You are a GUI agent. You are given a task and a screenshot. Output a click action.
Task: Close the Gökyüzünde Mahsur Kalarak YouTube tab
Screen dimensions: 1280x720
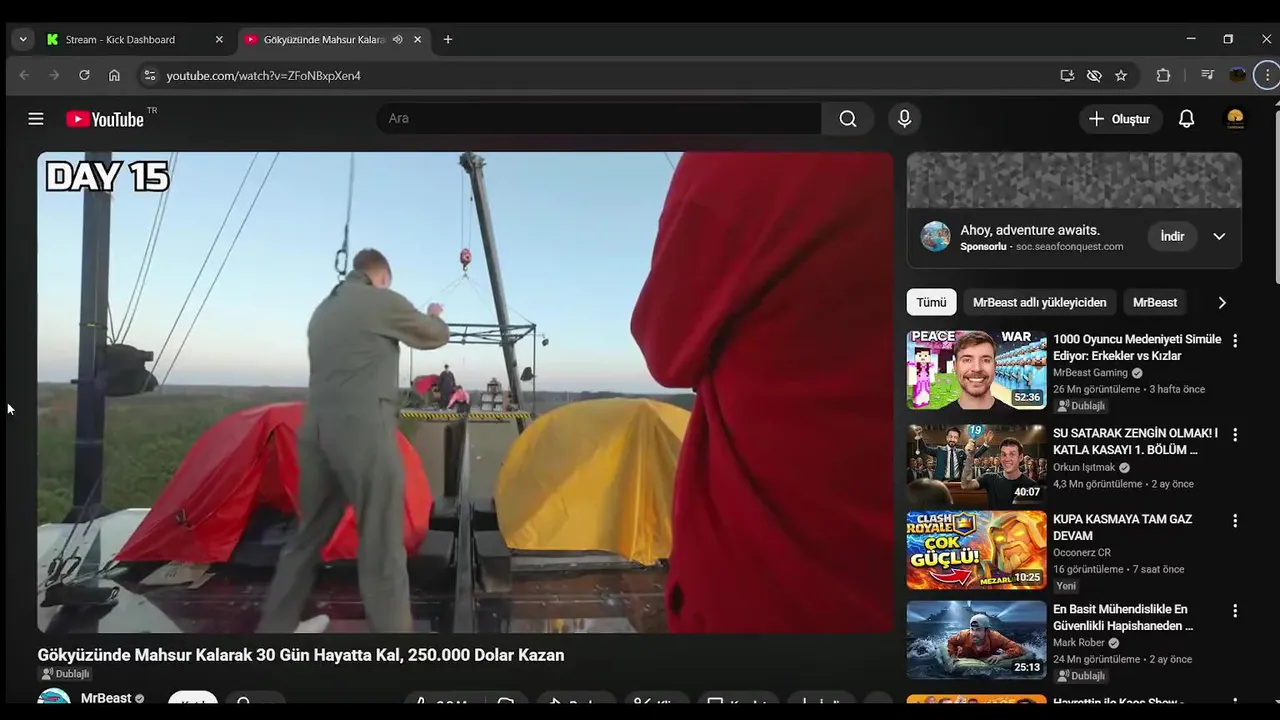click(x=417, y=39)
